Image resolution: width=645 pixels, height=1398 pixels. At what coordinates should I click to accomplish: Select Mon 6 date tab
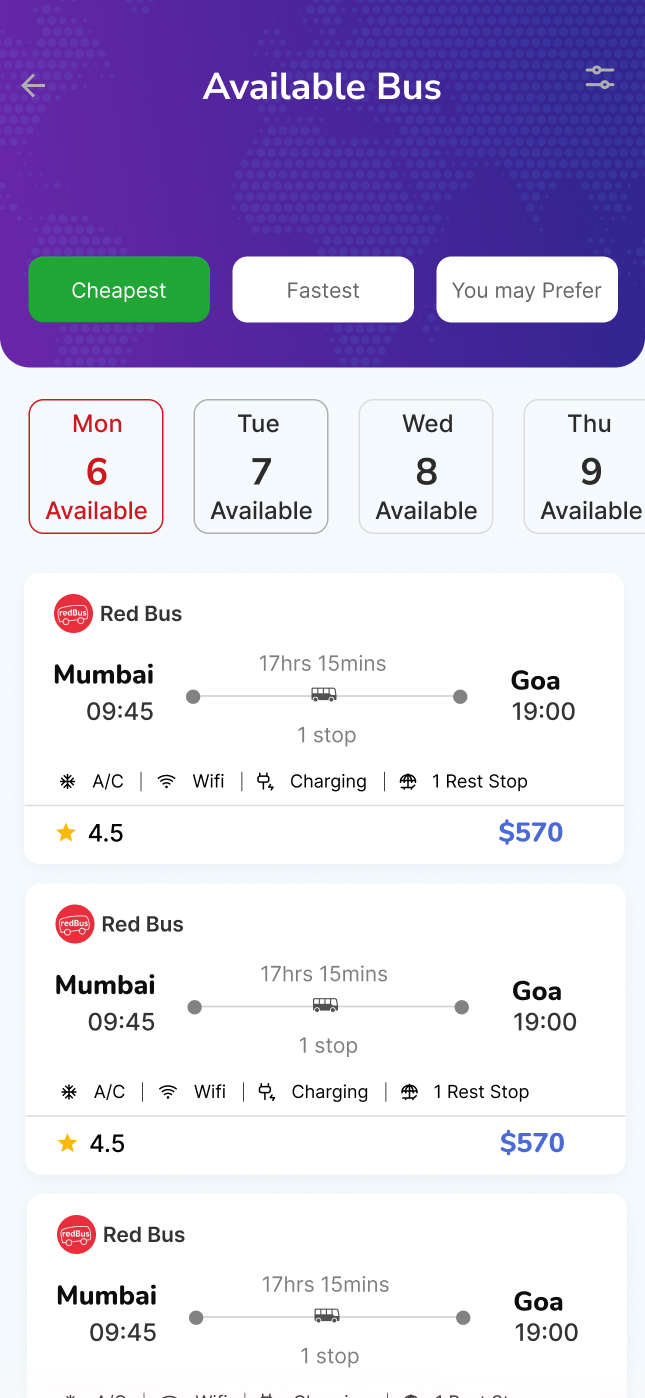96,467
